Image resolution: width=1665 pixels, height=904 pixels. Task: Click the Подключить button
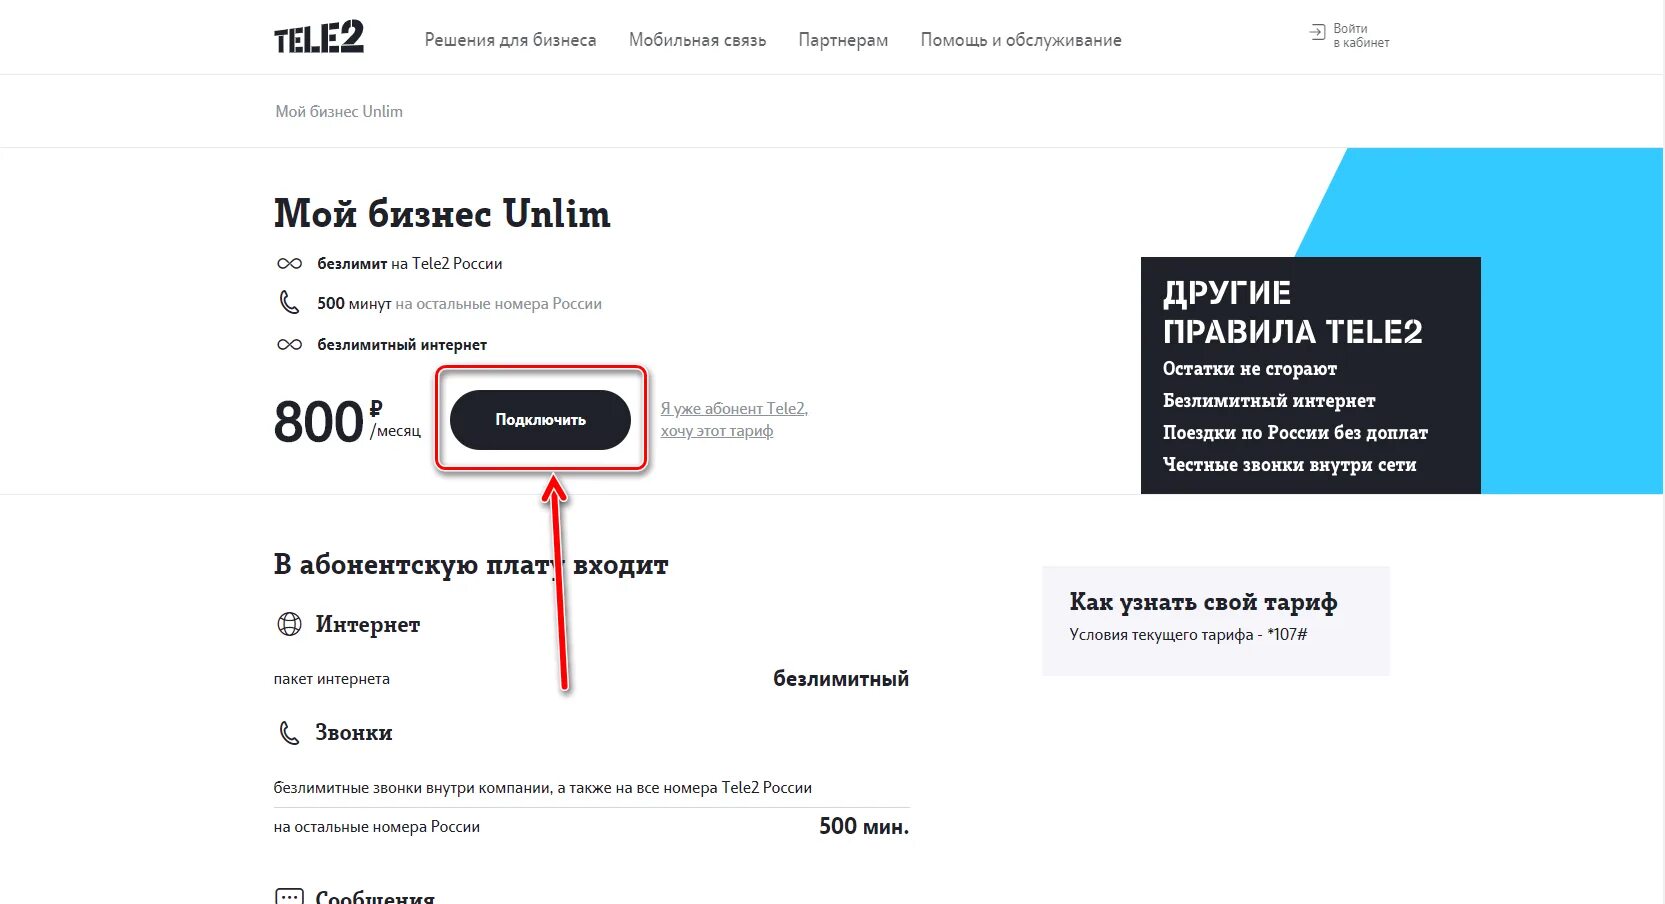pos(540,420)
